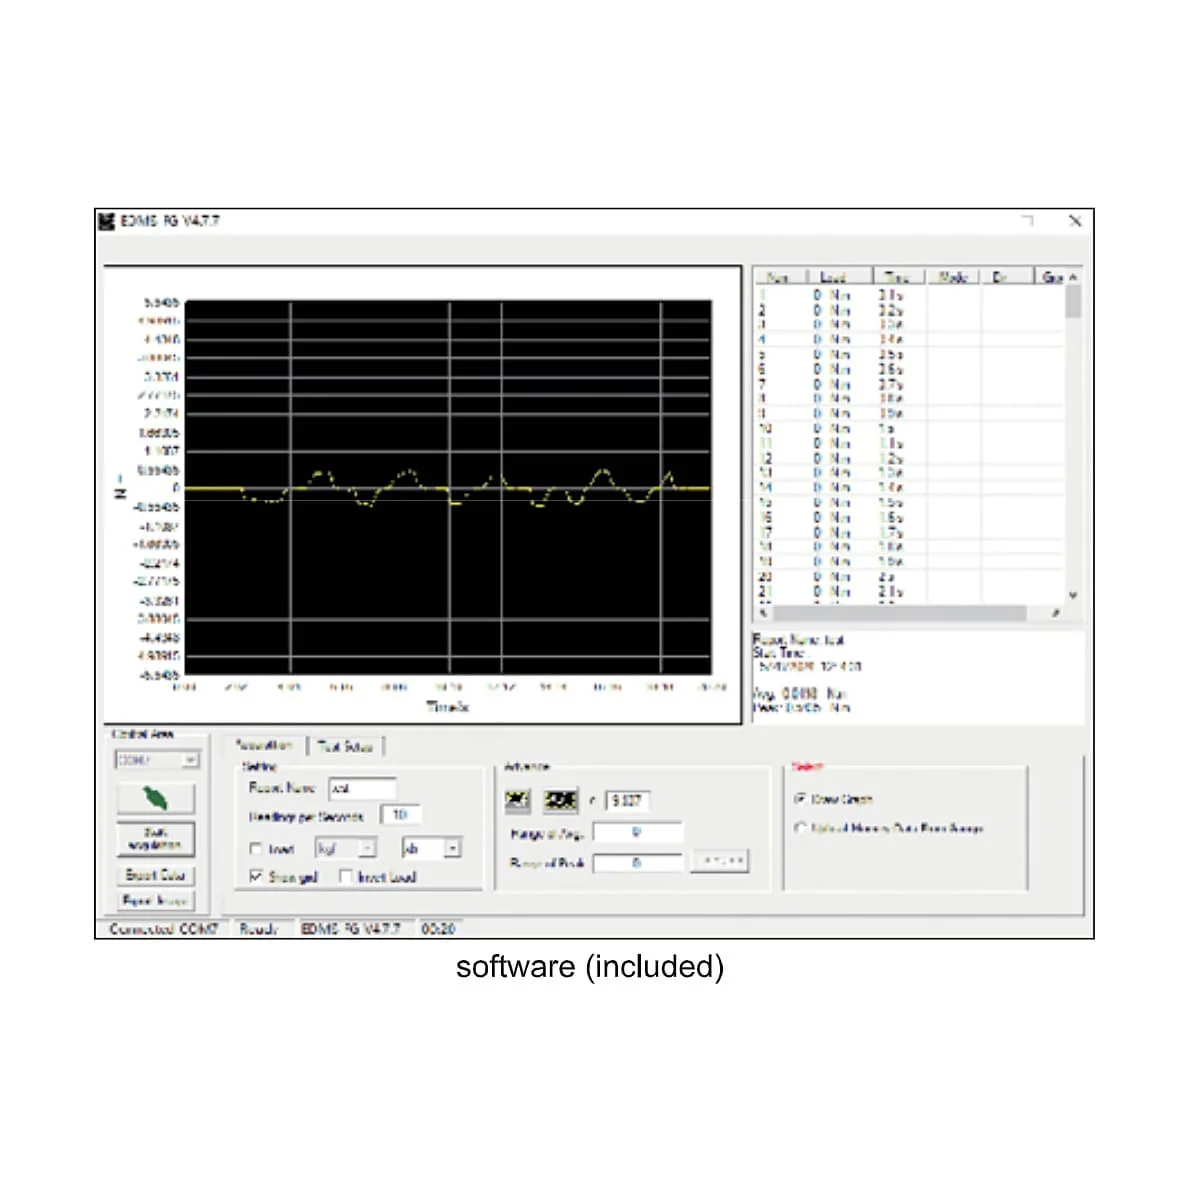The width and height of the screenshot is (1190, 1190).
Task: Open the lb unit dropdown
Action: click(452, 848)
